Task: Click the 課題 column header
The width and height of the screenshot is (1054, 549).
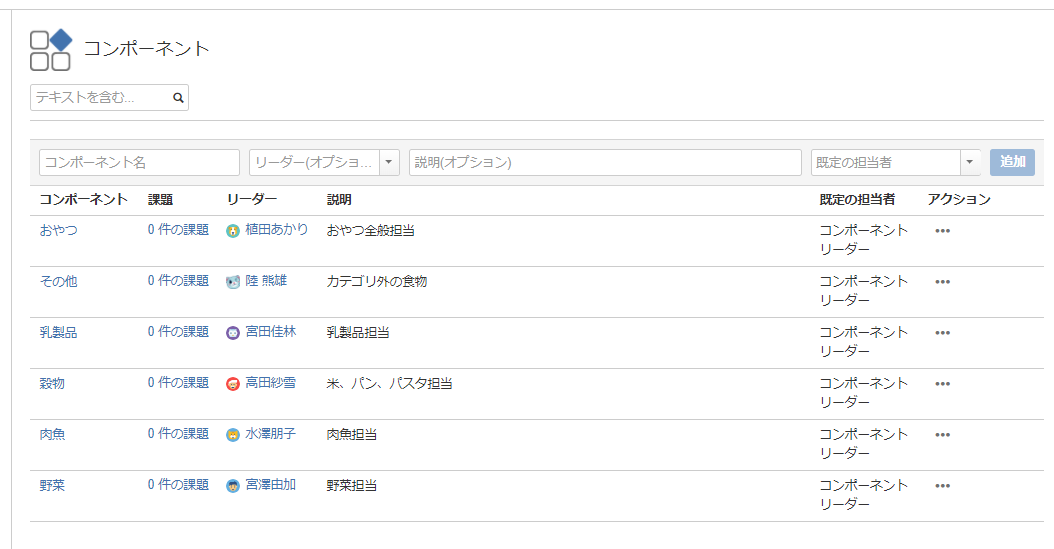Action: 161,200
